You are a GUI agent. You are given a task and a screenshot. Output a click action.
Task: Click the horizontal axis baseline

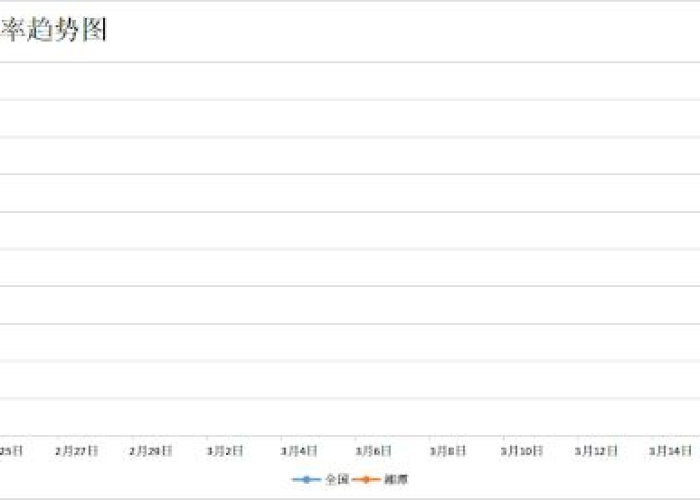point(350,435)
